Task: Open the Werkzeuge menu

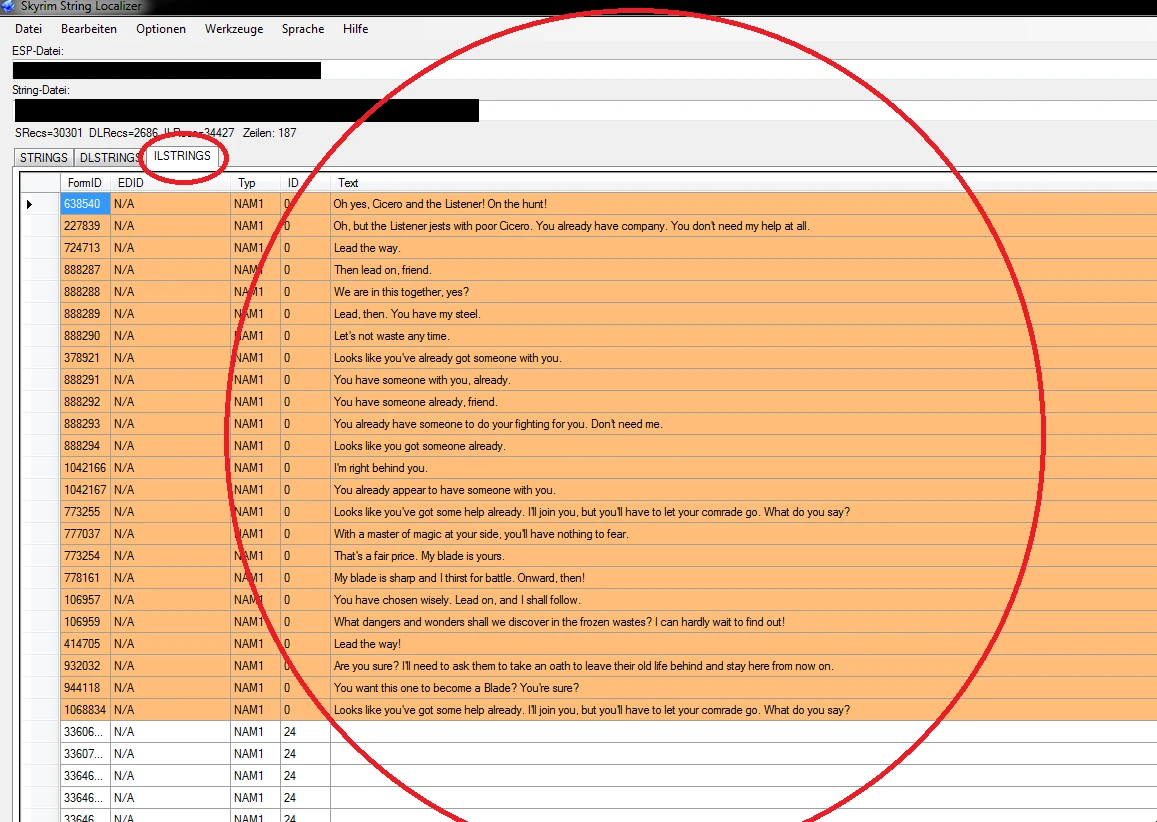Action: pos(234,29)
